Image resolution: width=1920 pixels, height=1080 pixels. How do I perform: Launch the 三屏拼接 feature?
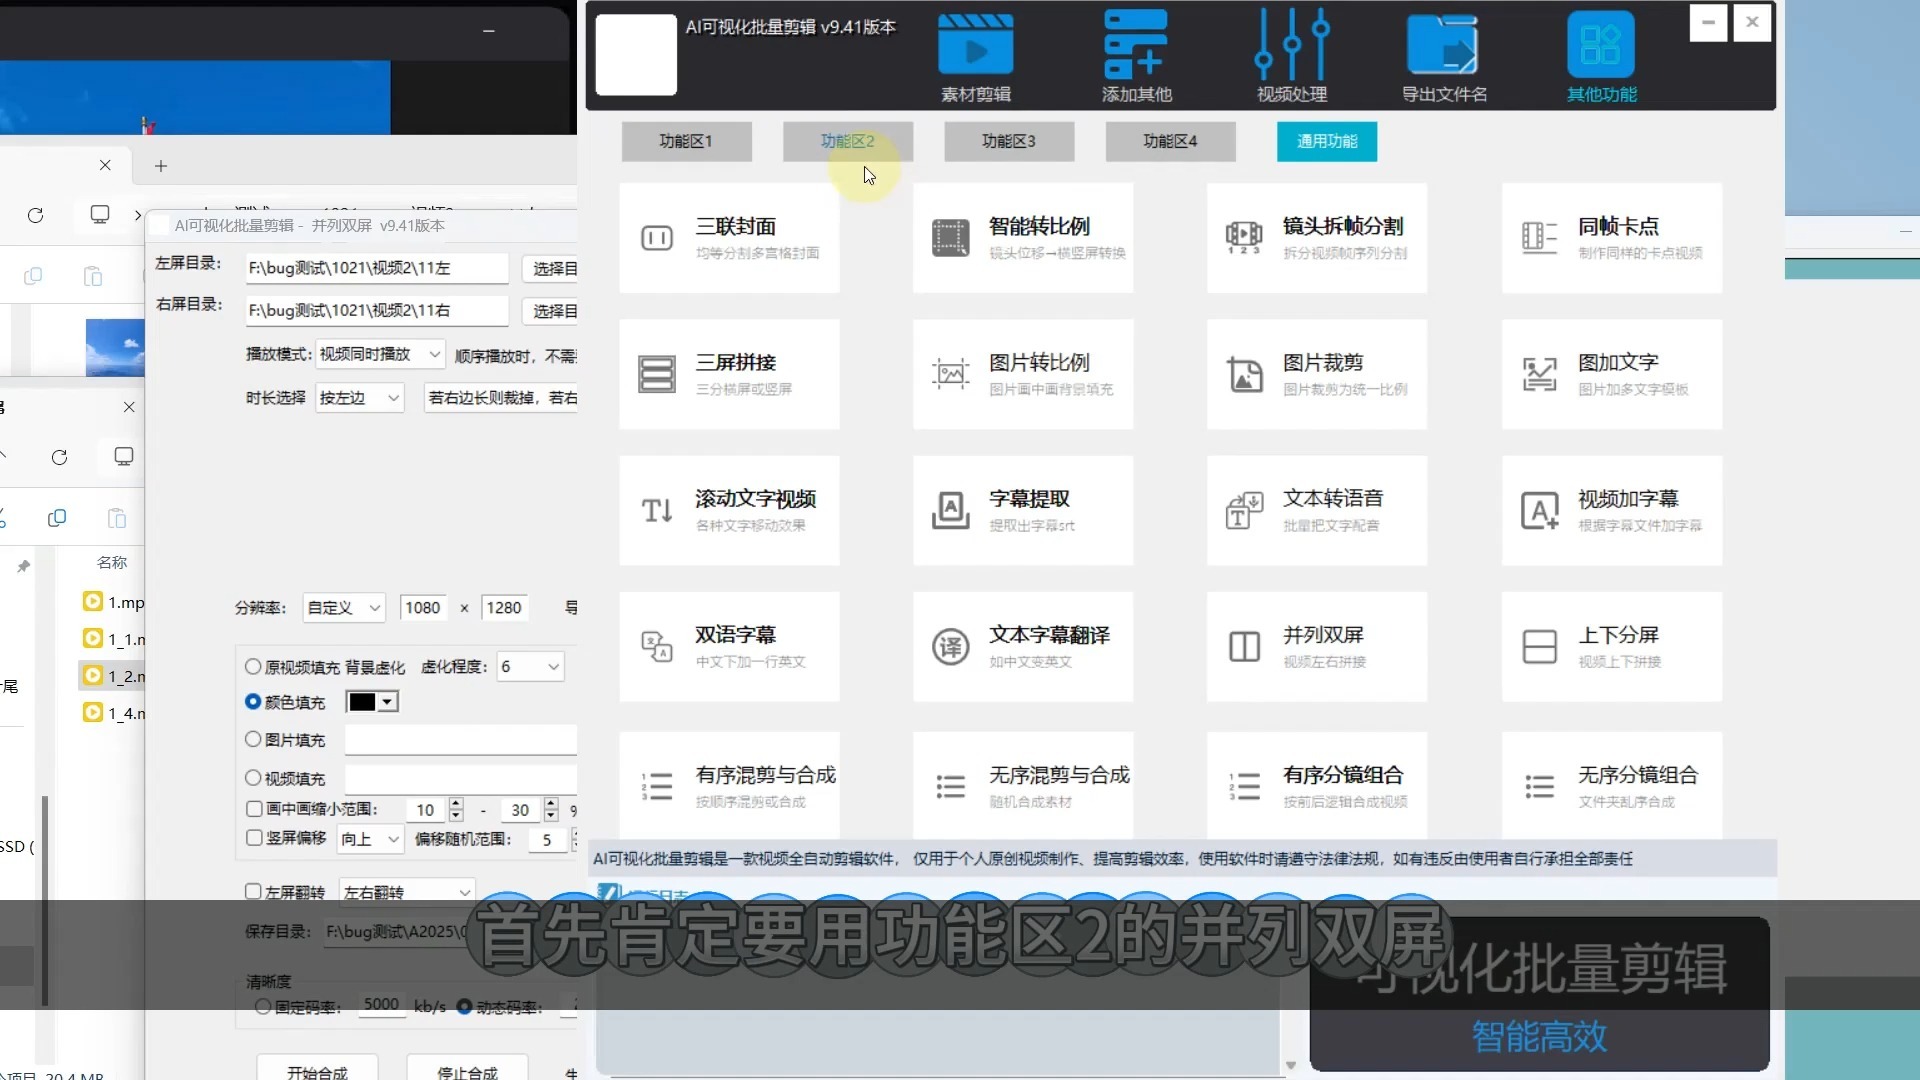(729, 374)
